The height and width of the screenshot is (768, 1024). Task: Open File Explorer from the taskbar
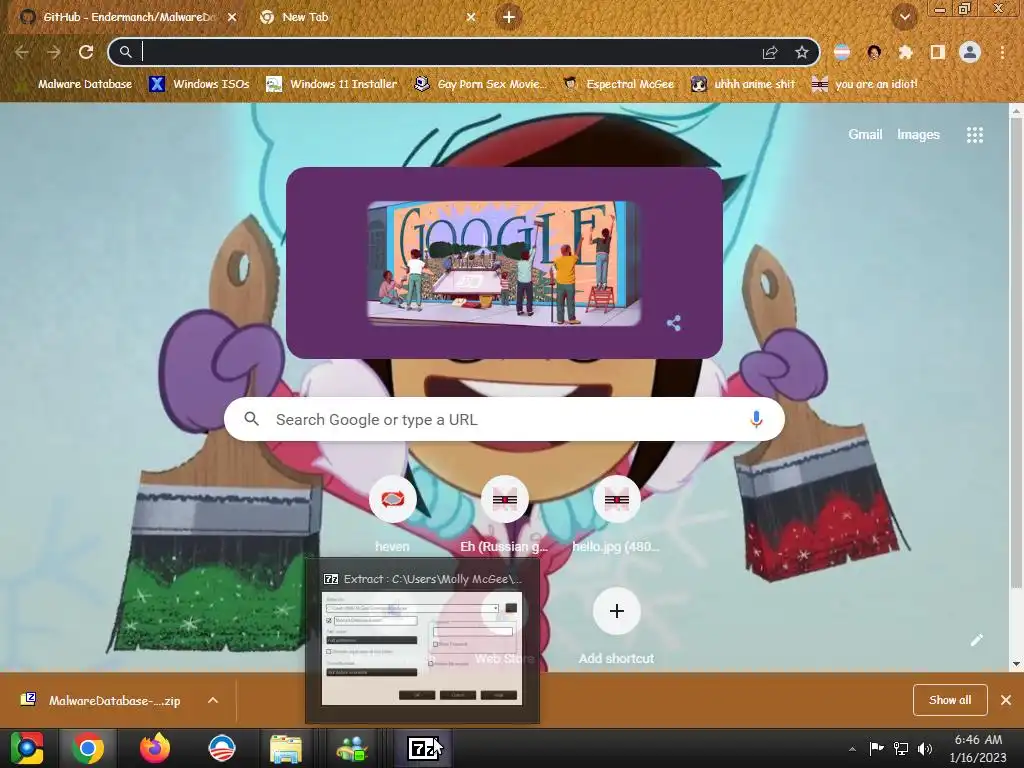click(x=285, y=748)
